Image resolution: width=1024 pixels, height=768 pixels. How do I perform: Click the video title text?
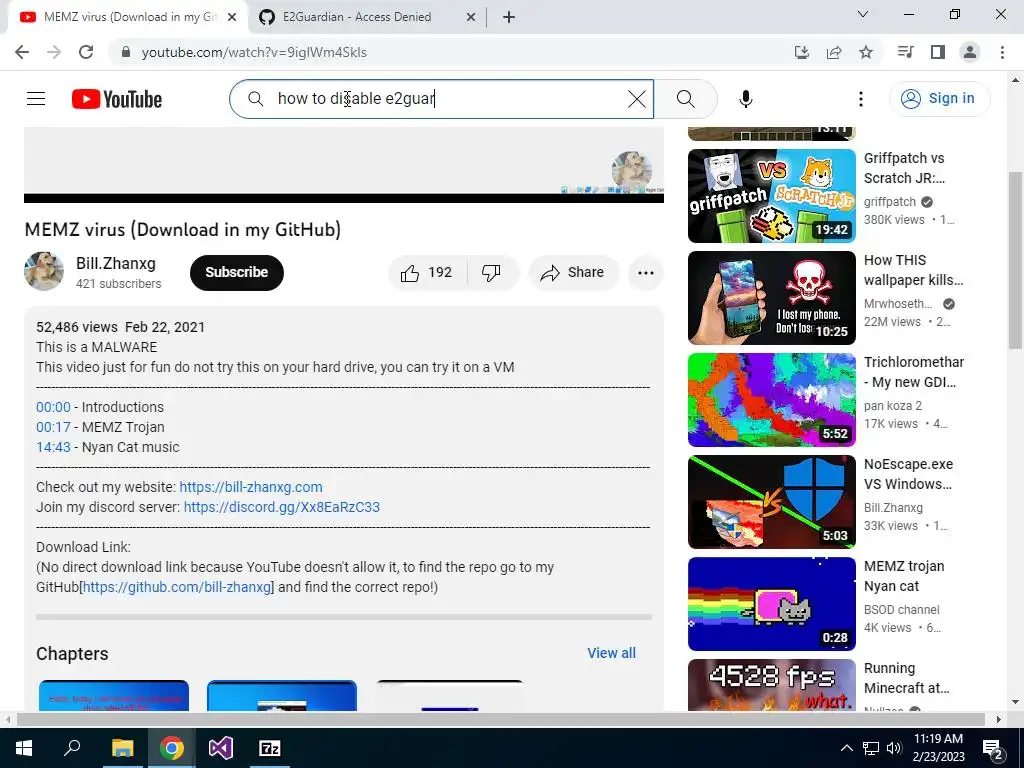[x=183, y=230]
